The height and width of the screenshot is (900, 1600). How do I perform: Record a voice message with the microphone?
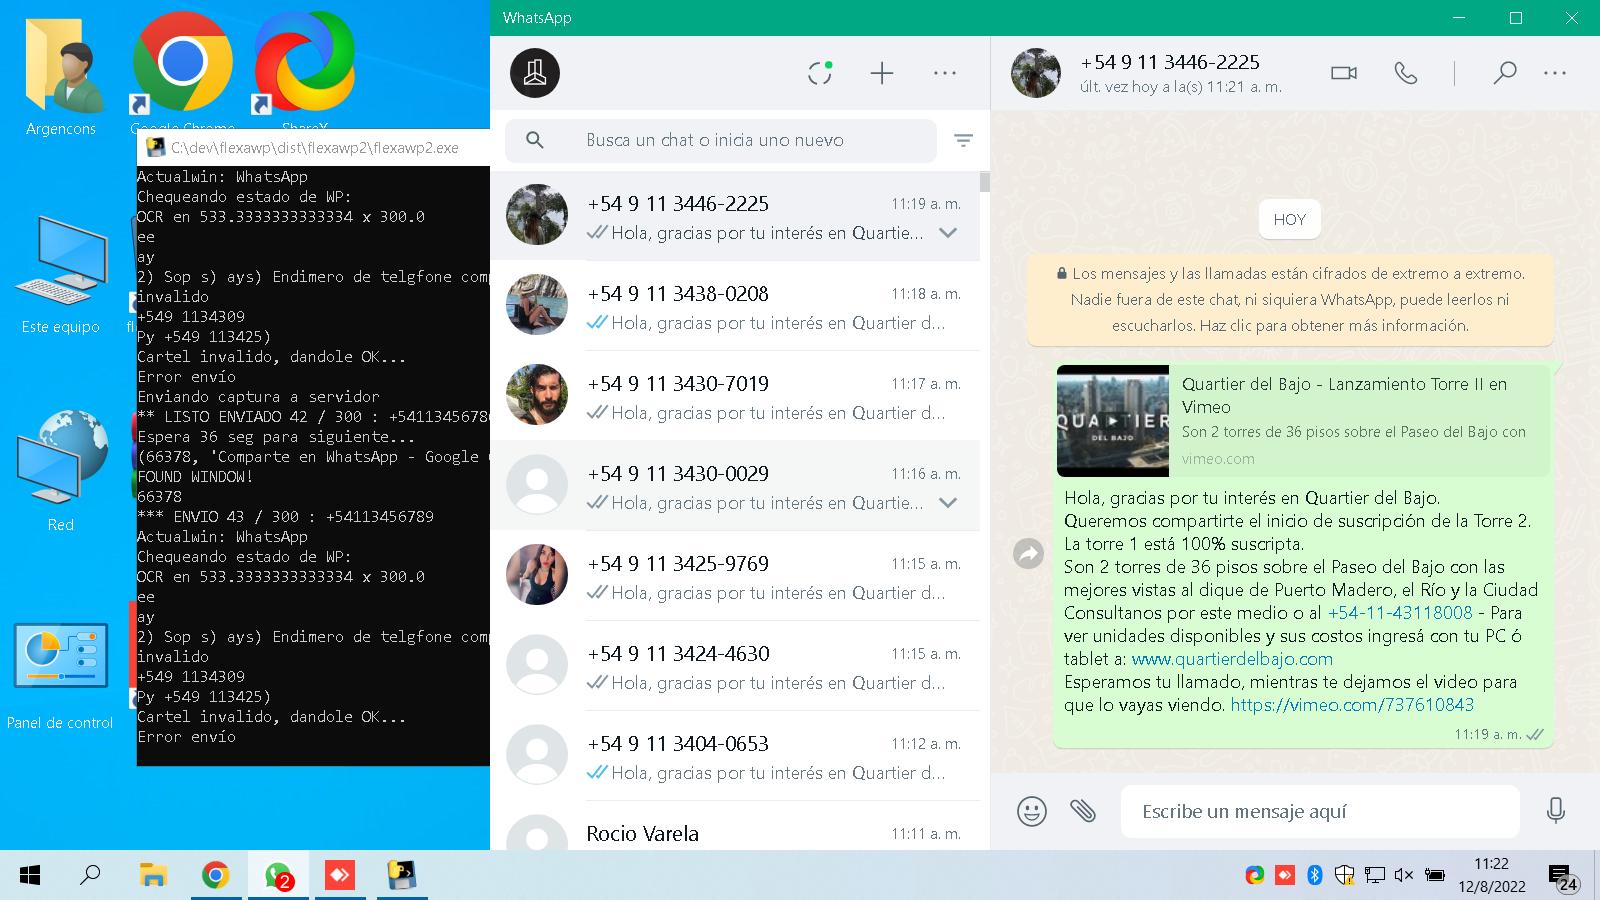[x=1556, y=811]
